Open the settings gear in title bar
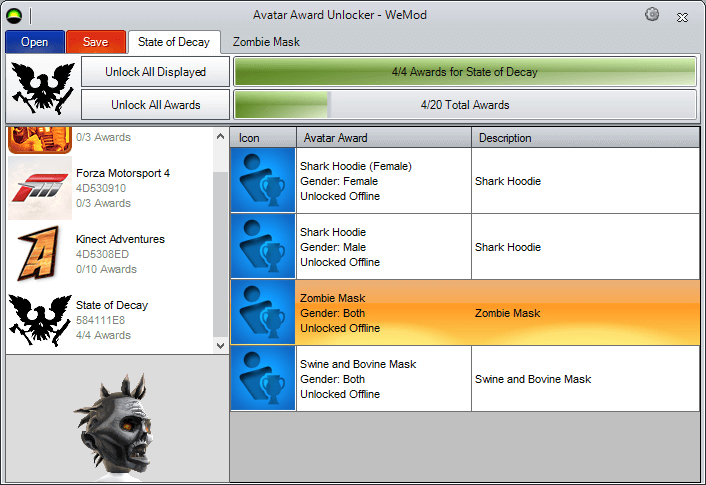Screen dimensions: 706x485 pos(652,14)
